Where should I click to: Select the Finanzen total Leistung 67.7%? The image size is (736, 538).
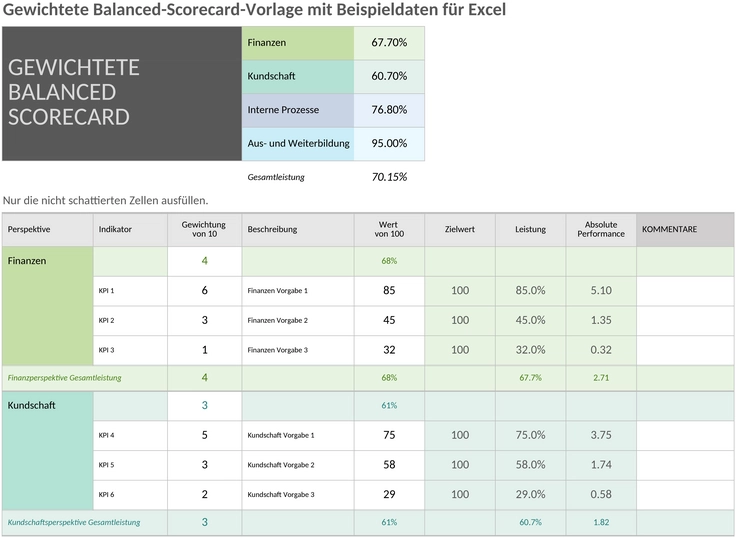[530, 378]
